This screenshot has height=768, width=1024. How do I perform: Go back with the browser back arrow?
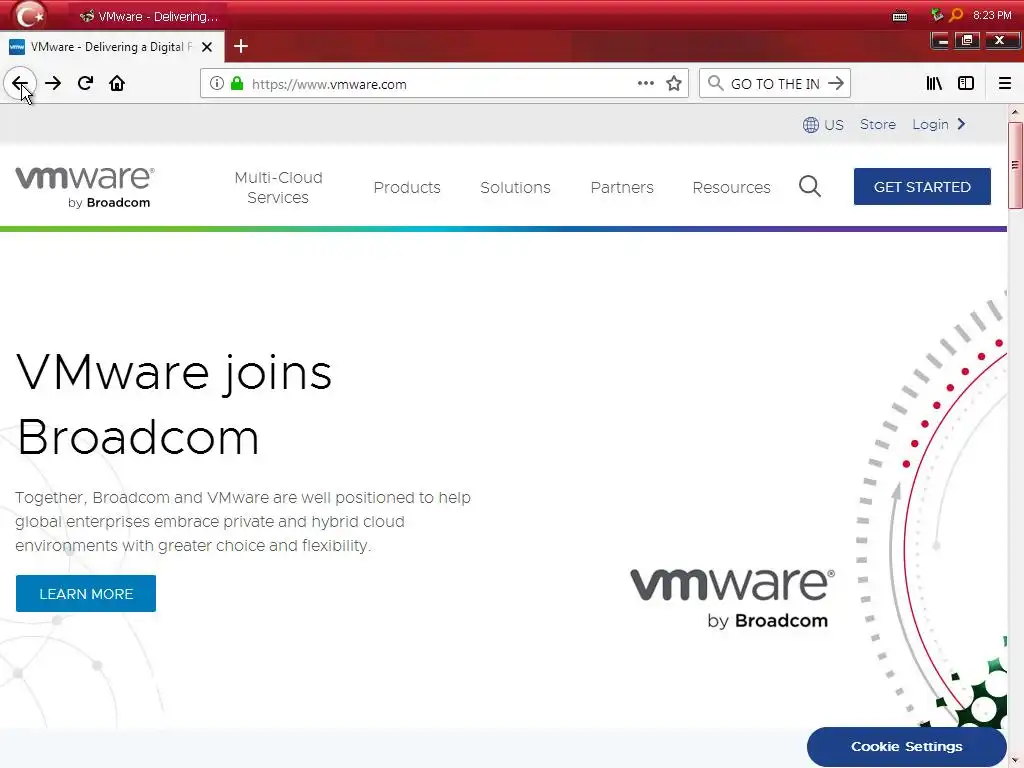20,84
